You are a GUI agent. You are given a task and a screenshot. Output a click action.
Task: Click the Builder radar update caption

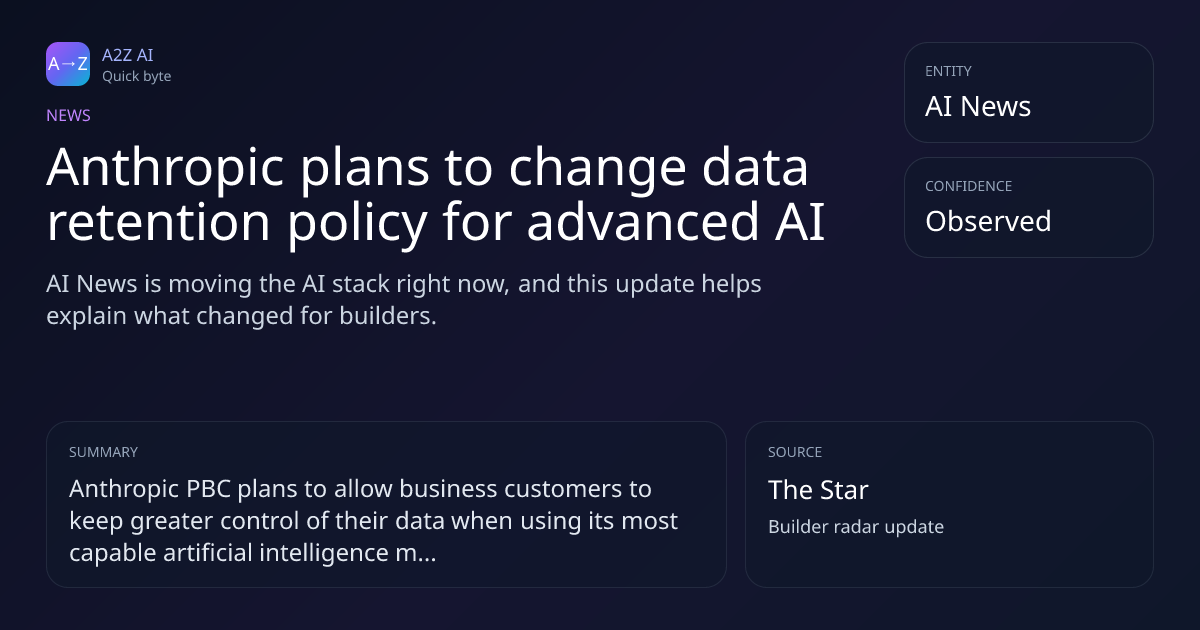[855, 526]
